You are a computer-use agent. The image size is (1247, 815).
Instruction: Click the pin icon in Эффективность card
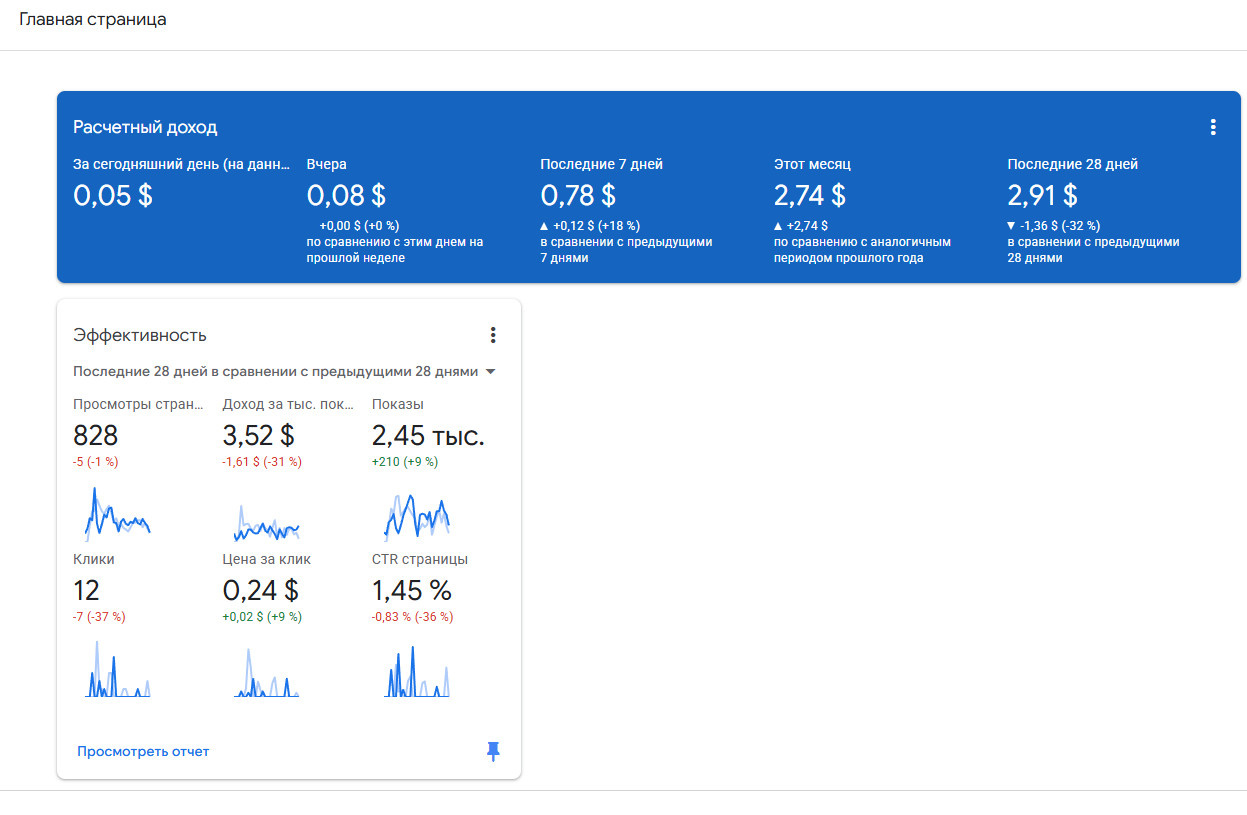pyautogui.click(x=492, y=751)
